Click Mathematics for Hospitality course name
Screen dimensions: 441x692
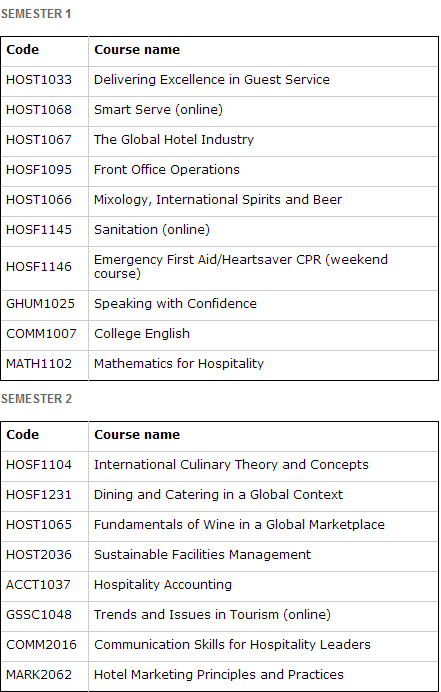(179, 364)
